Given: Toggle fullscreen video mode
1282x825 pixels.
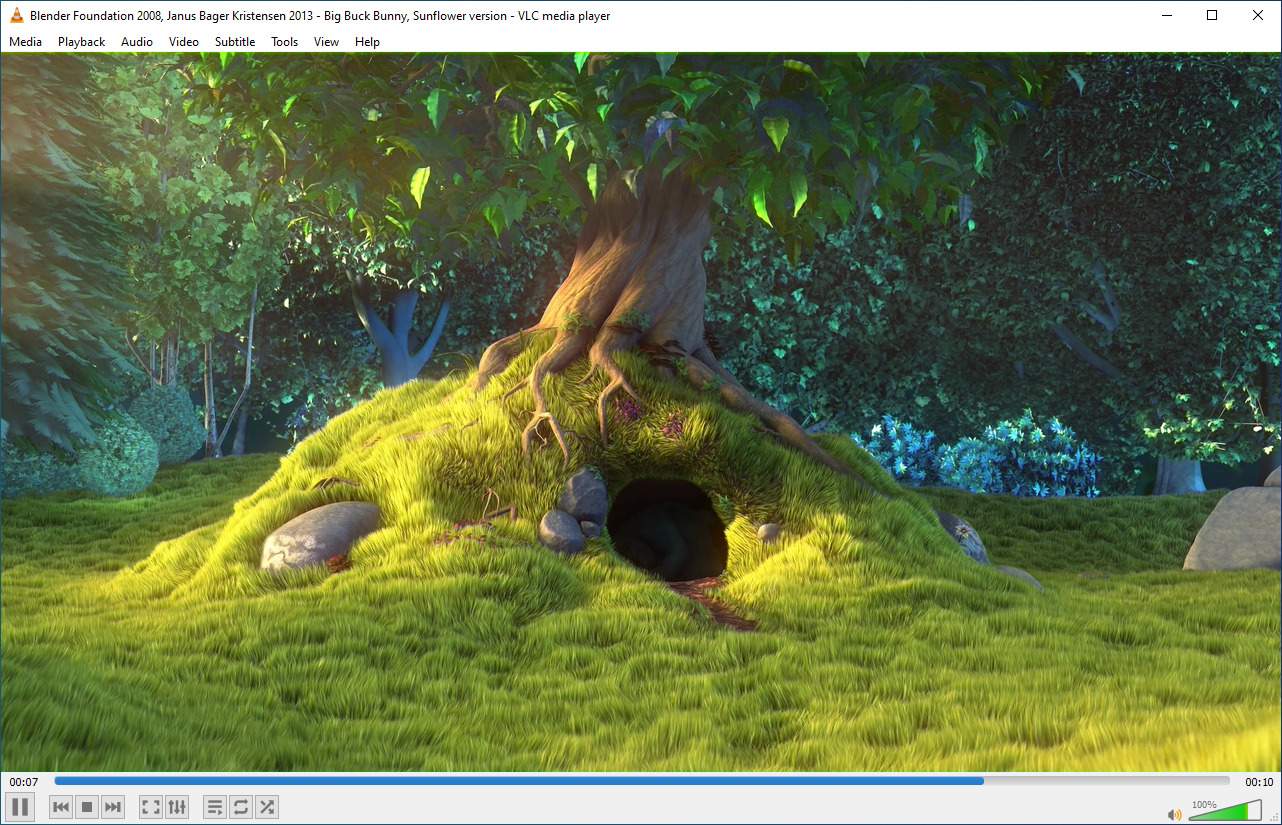Looking at the screenshot, I should click(x=150, y=806).
